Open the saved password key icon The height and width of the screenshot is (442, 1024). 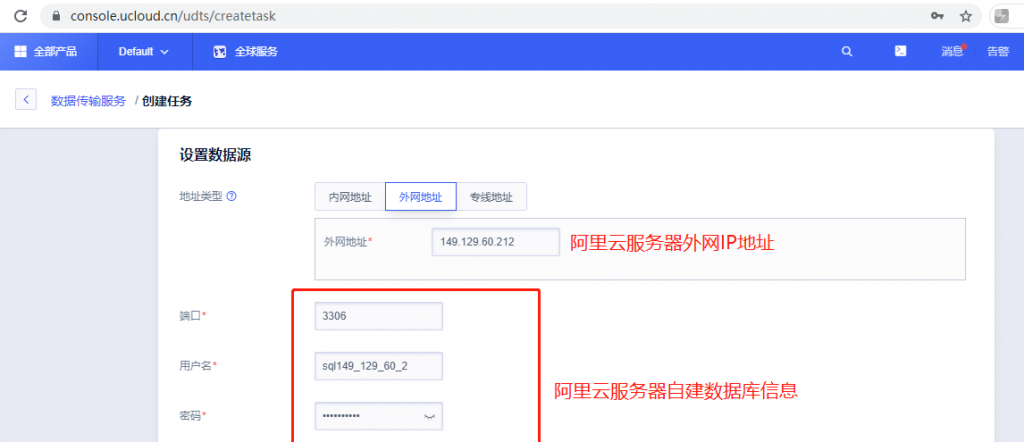pyautogui.click(x=937, y=16)
